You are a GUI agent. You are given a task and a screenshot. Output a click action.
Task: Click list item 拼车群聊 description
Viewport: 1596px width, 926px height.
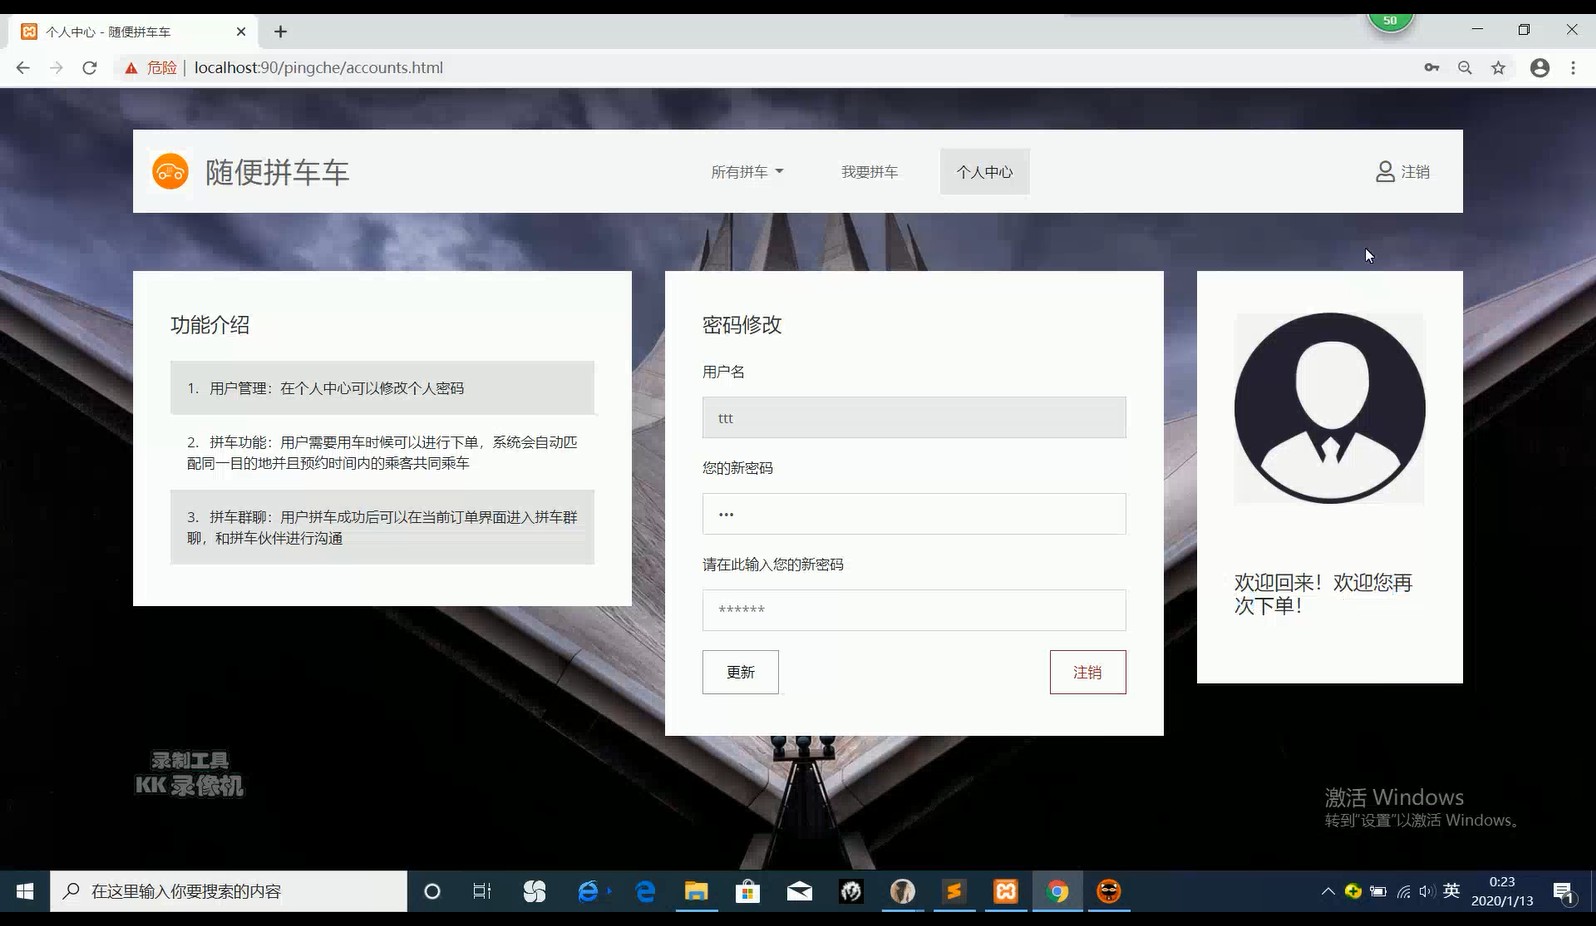[x=382, y=527]
